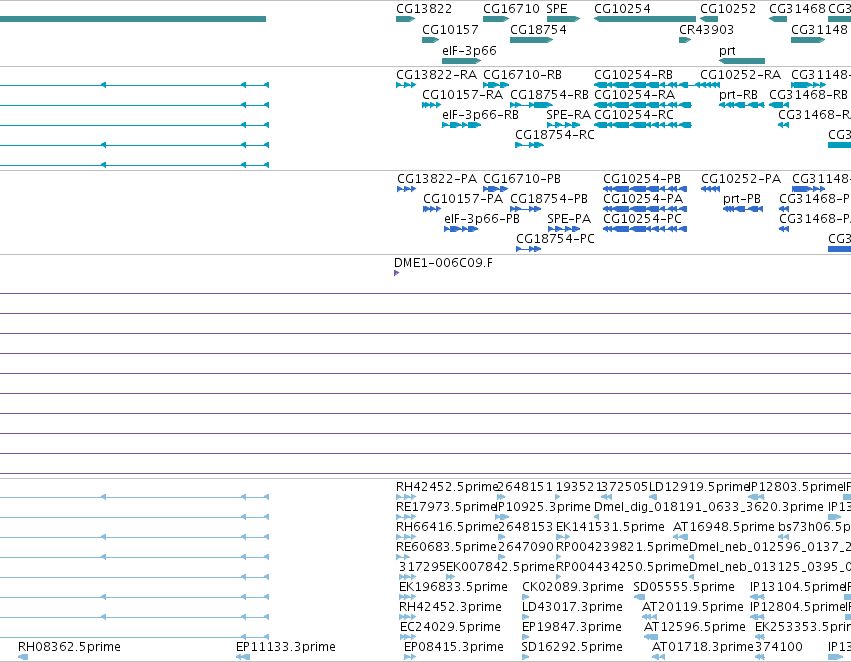851x662 pixels.
Task: Click the CG18754 gene label
Action: 538,29
